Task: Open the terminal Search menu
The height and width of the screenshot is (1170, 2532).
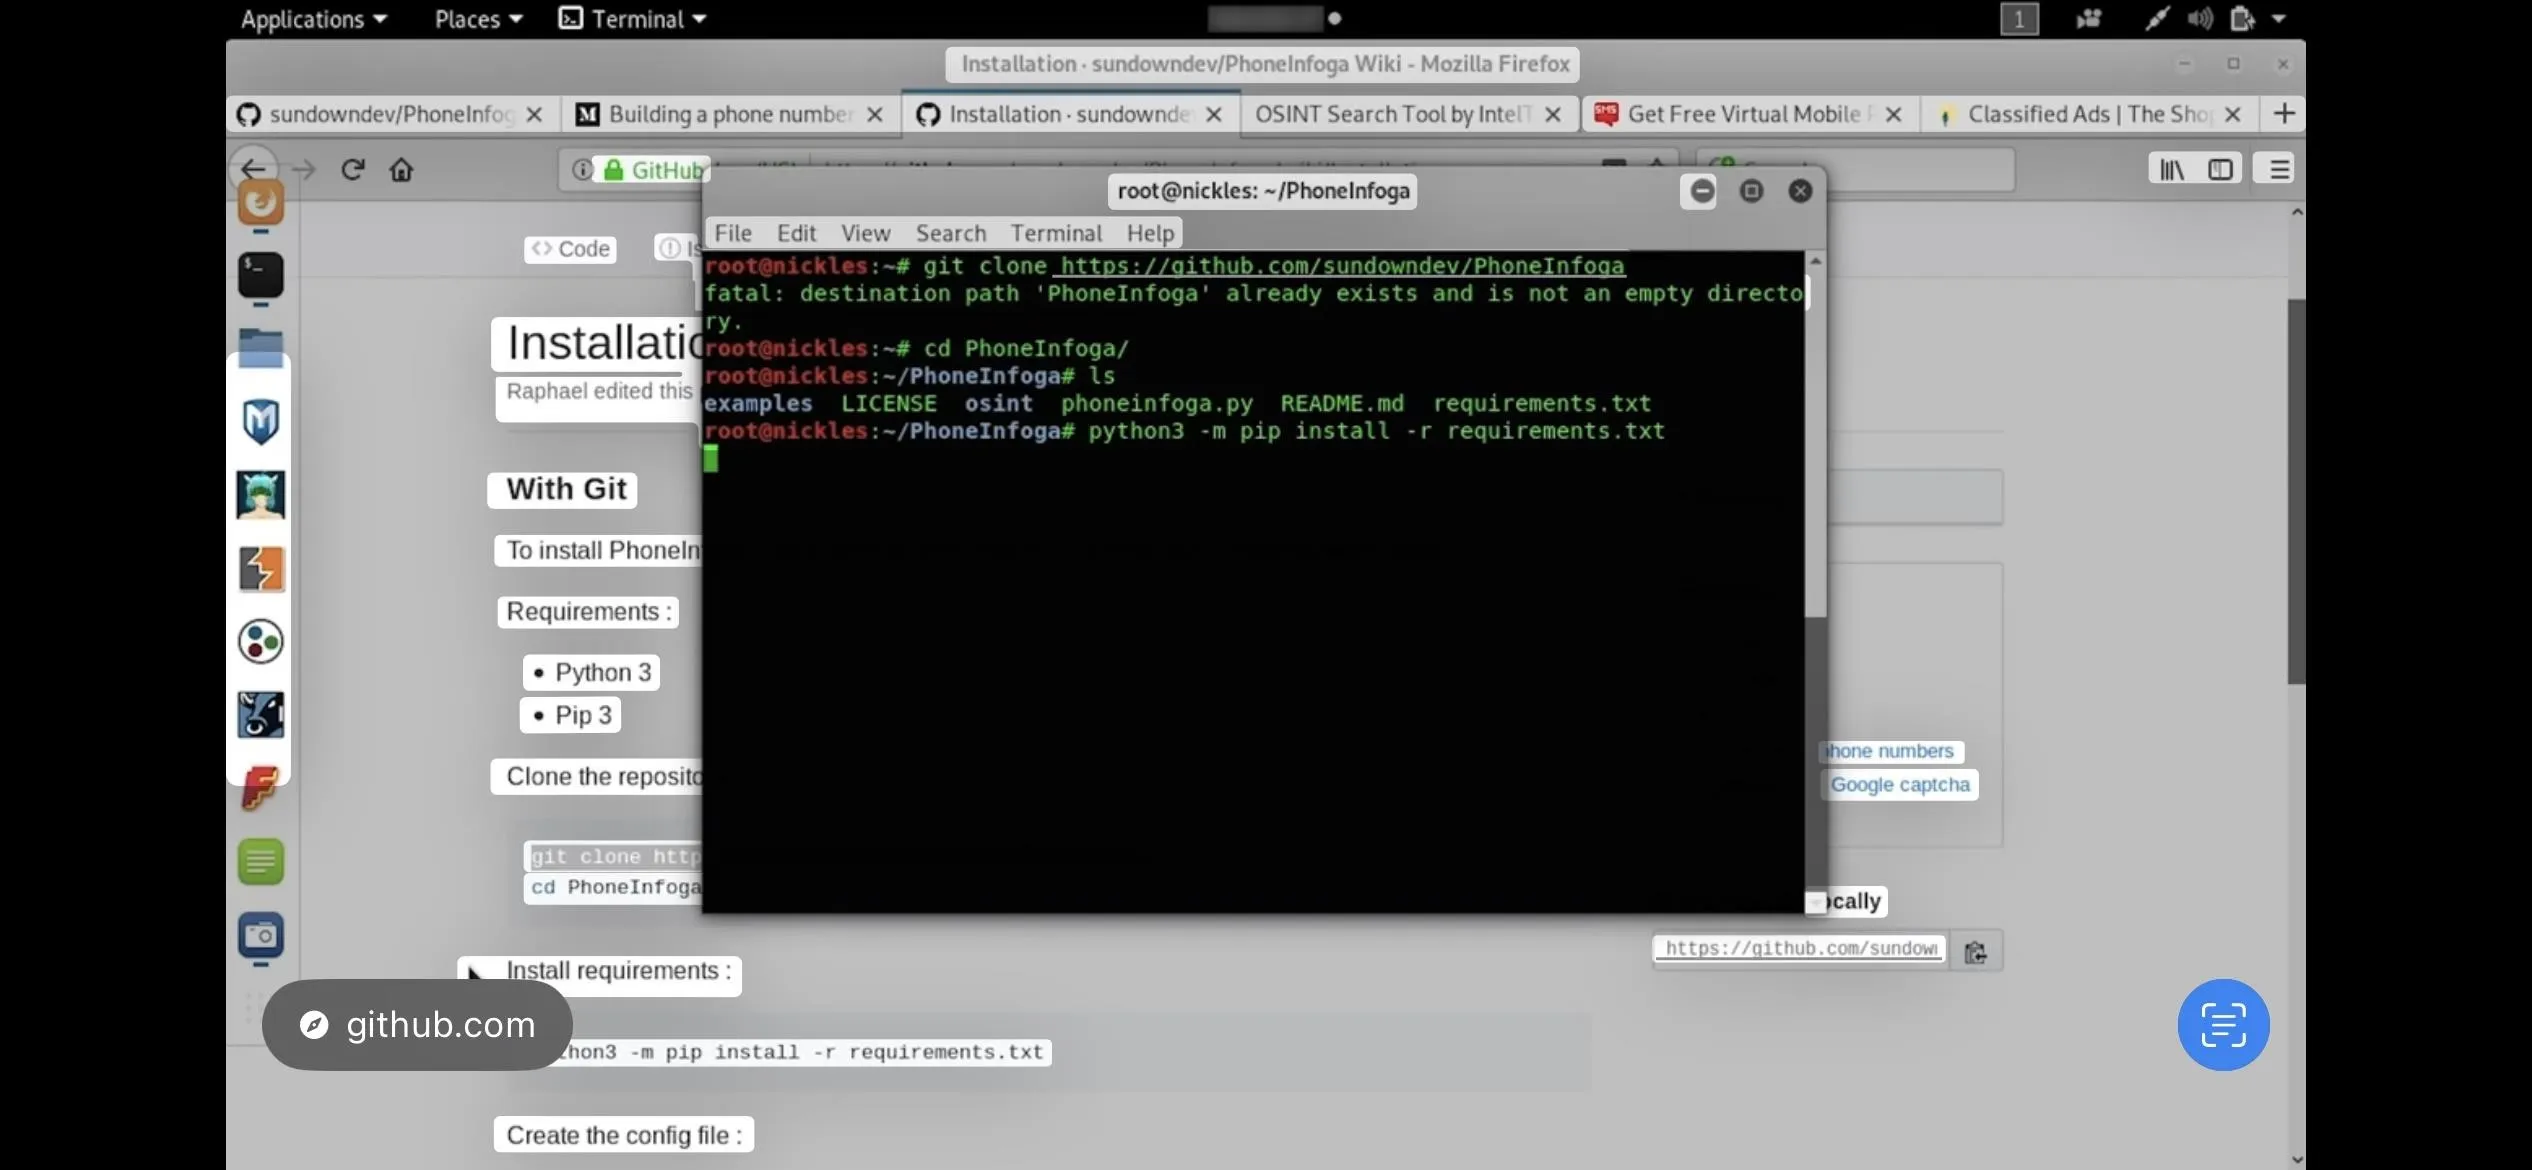Action: pos(950,233)
